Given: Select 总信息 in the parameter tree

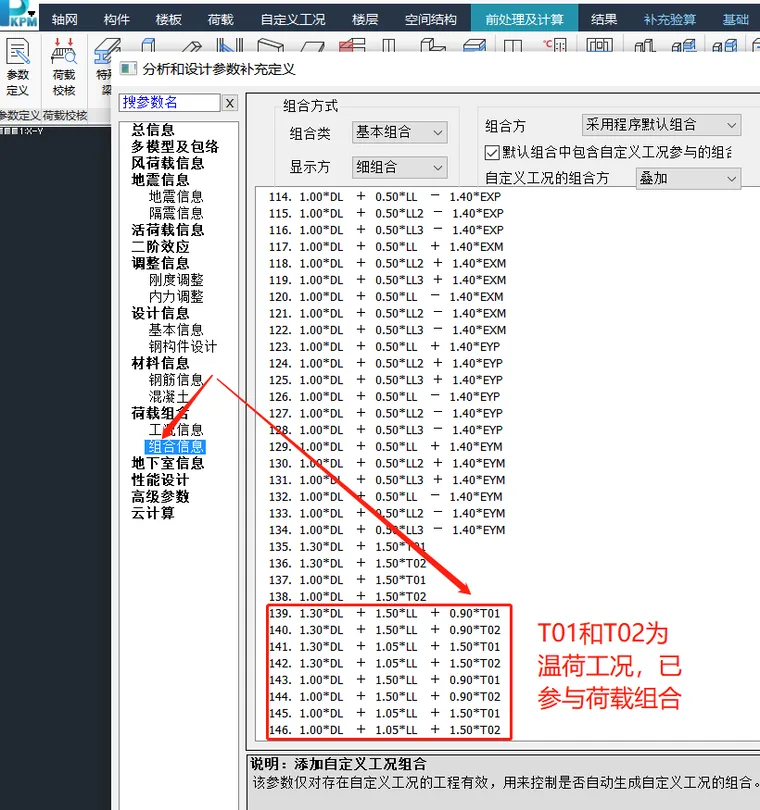Looking at the screenshot, I should click(153, 130).
